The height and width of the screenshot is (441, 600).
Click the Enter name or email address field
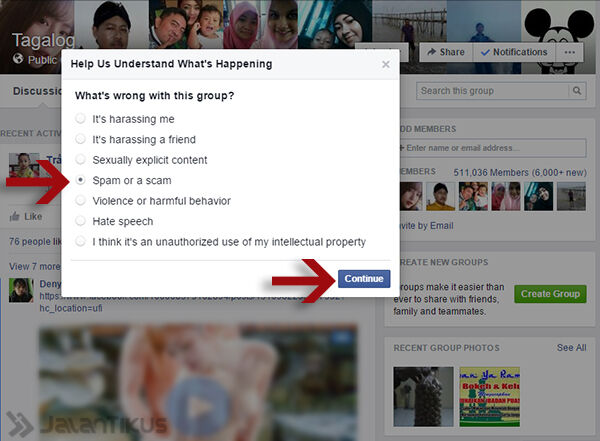coord(492,148)
